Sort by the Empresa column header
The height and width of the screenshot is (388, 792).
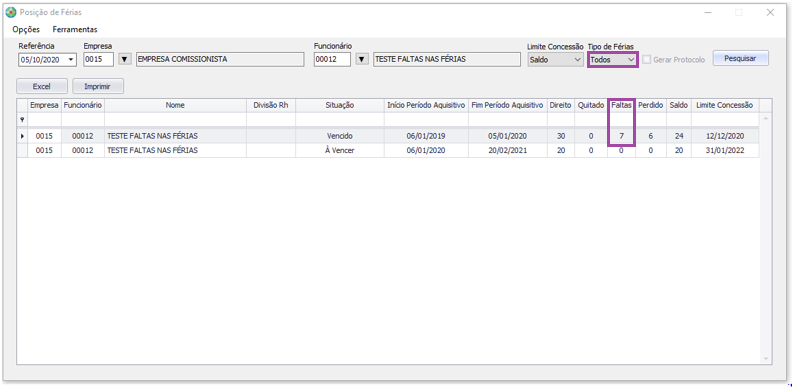[44, 106]
